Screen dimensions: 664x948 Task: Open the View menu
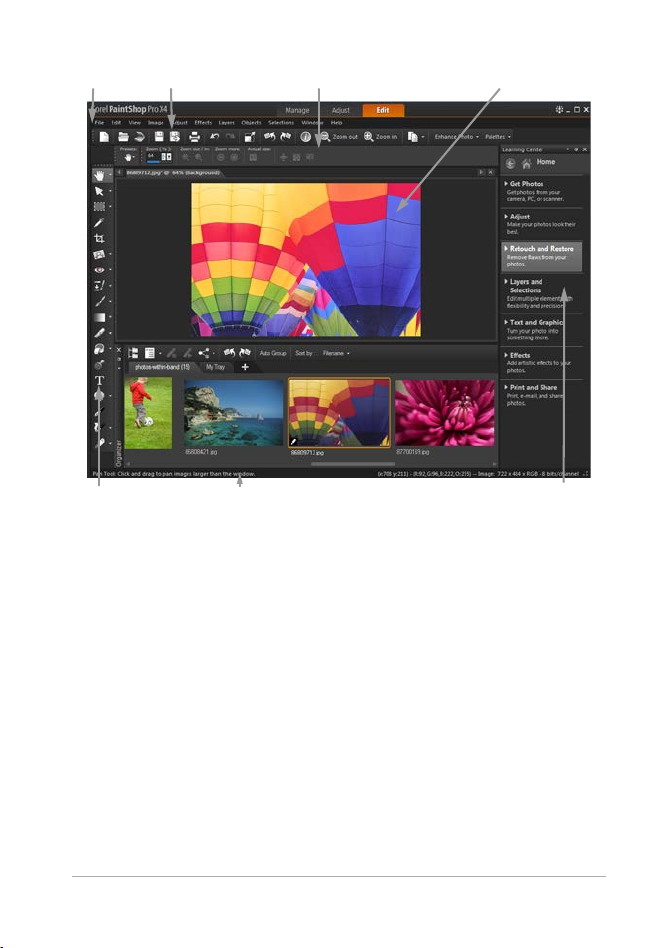[x=134, y=123]
